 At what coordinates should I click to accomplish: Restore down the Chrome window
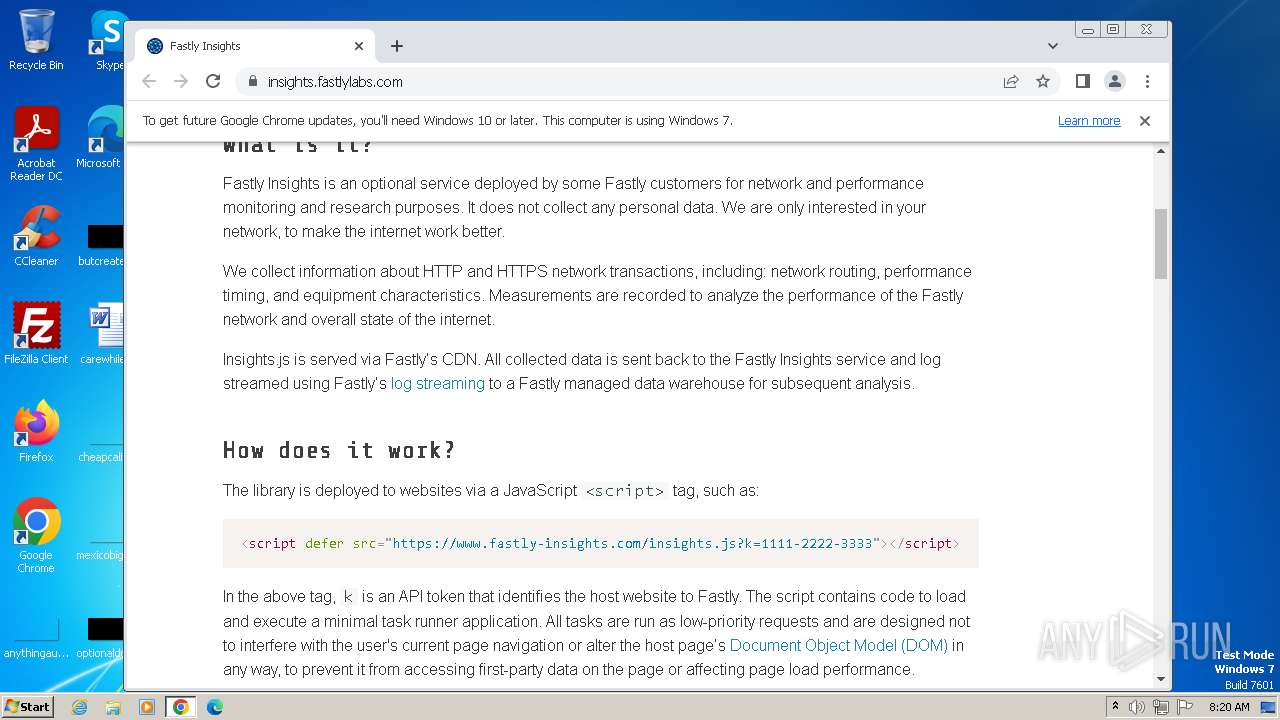pyautogui.click(x=1113, y=30)
